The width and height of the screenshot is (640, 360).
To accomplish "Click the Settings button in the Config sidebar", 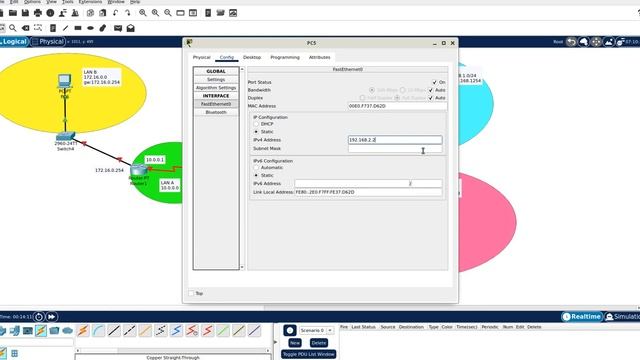I will point(216,80).
